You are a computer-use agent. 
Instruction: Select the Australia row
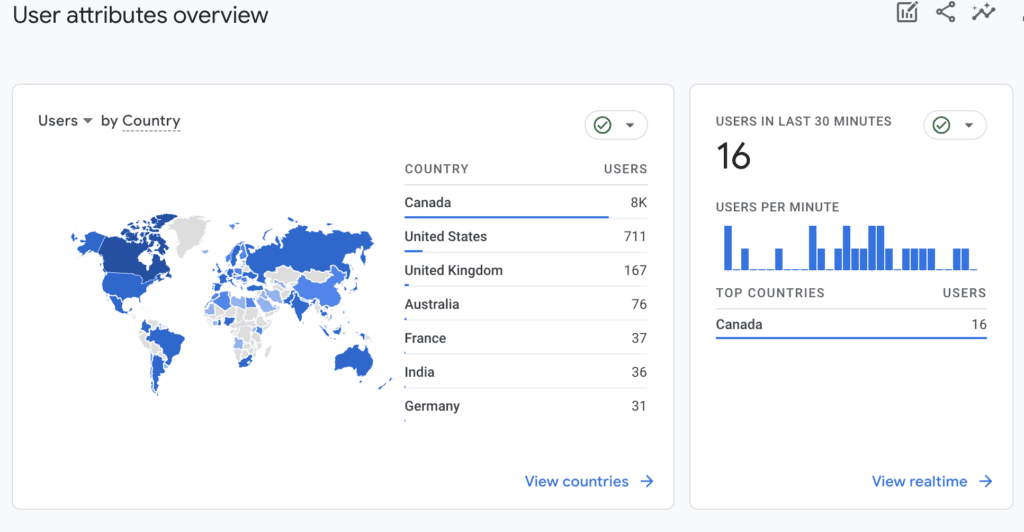pyautogui.click(x=526, y=304)
